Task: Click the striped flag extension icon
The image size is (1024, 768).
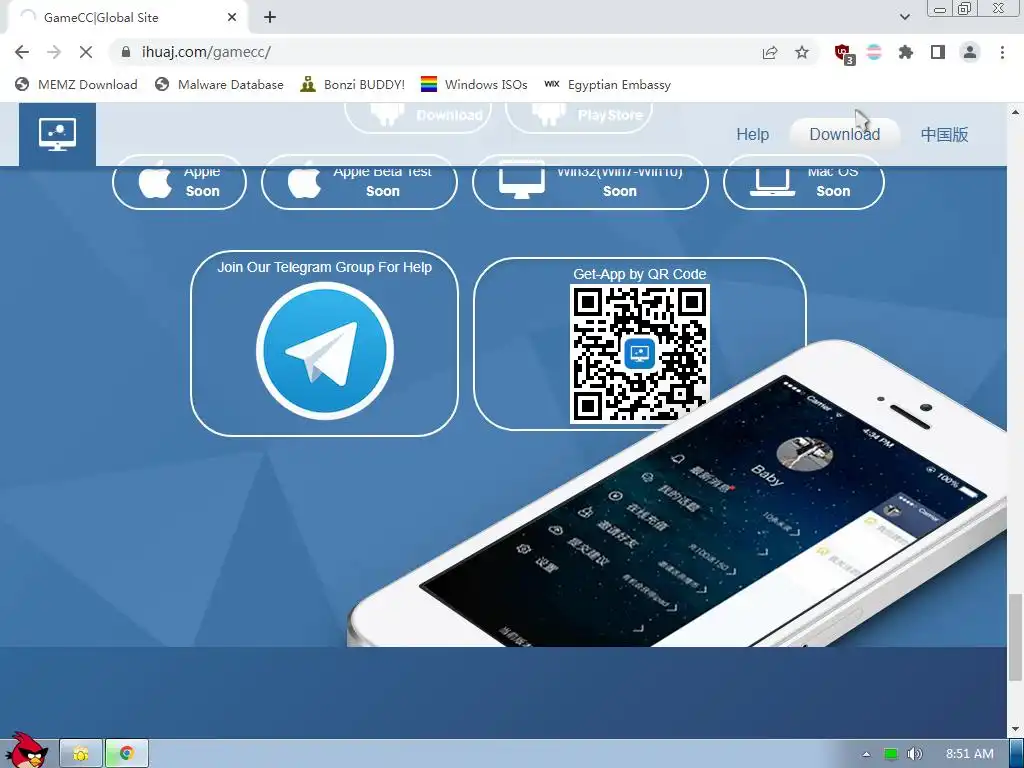Action: tap(874, 52)
